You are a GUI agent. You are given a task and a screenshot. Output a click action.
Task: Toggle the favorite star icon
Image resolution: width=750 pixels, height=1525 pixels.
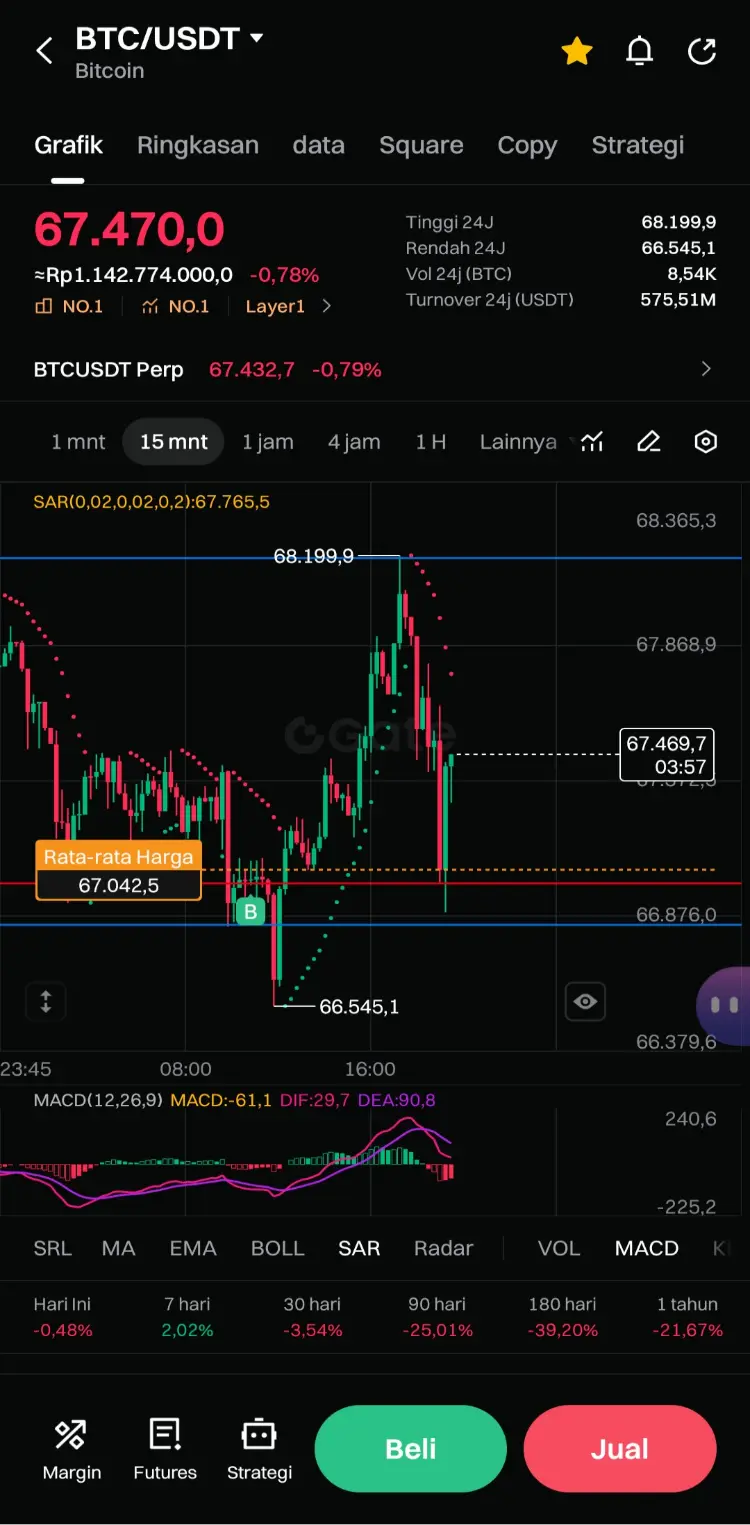point(577,51)
